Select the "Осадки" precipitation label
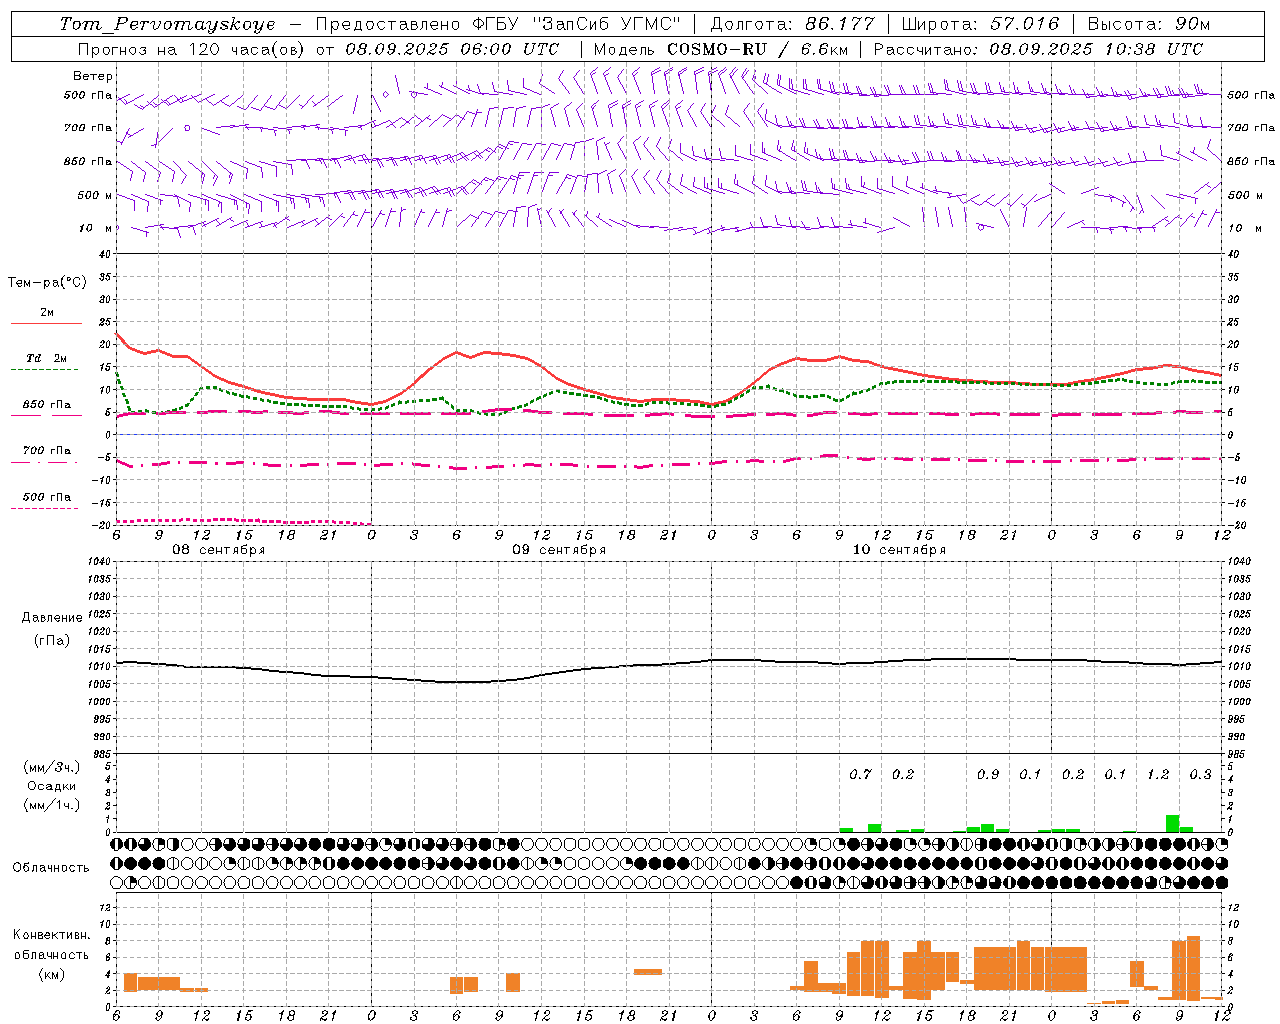The height and width of the screenshot is (1024, 1280). click(52, 786)
